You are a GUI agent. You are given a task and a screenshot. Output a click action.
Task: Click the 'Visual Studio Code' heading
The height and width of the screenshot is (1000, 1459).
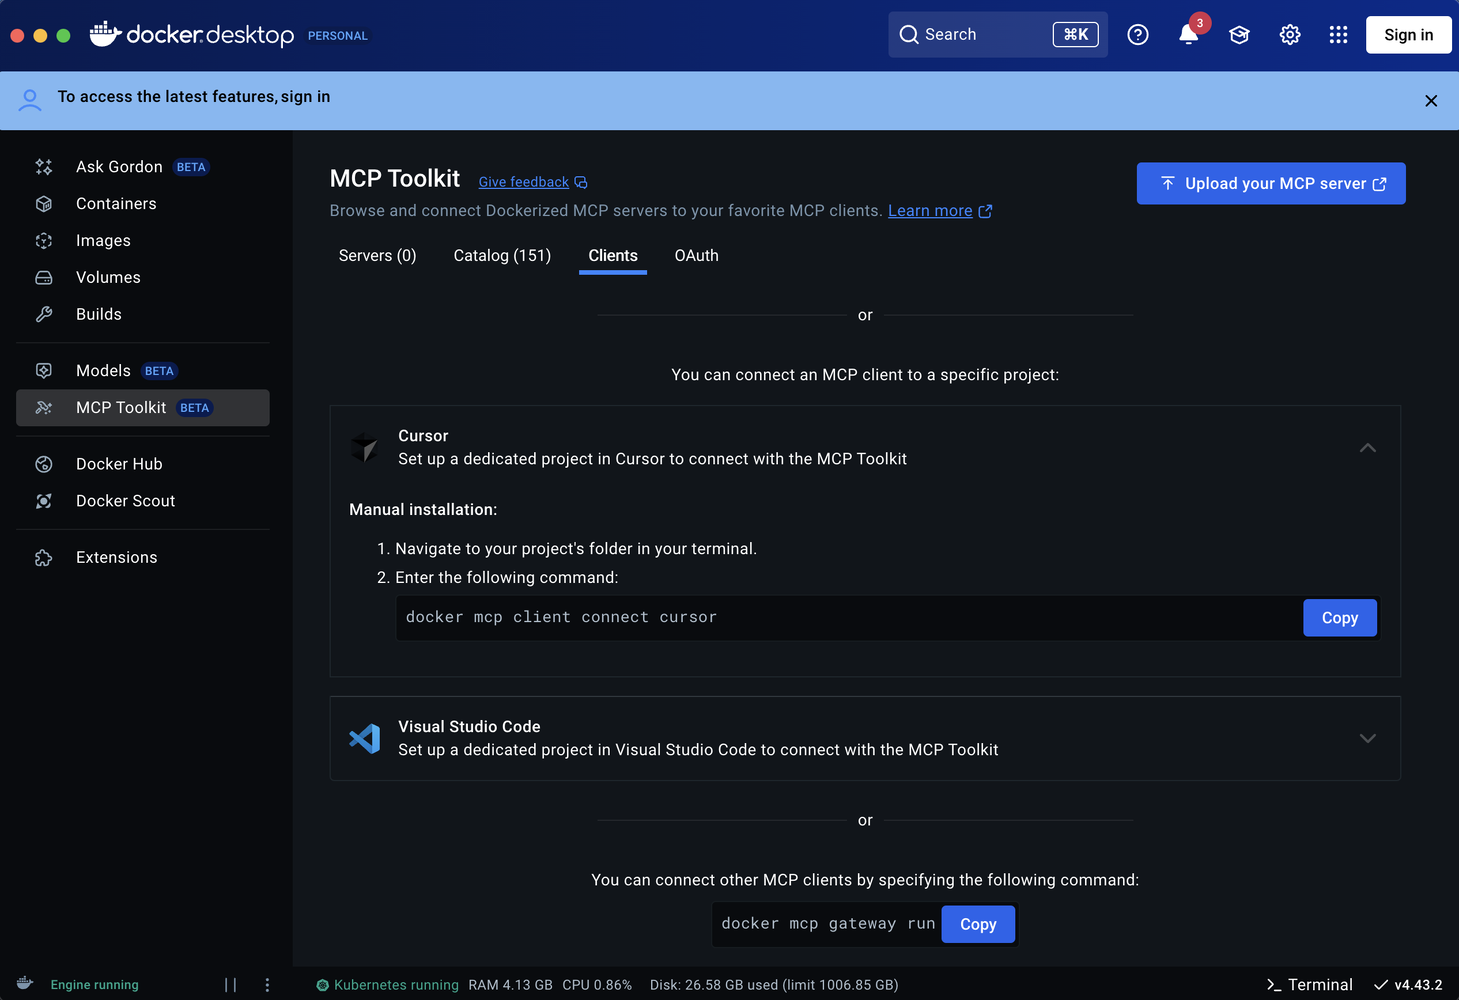pos(469,727)
